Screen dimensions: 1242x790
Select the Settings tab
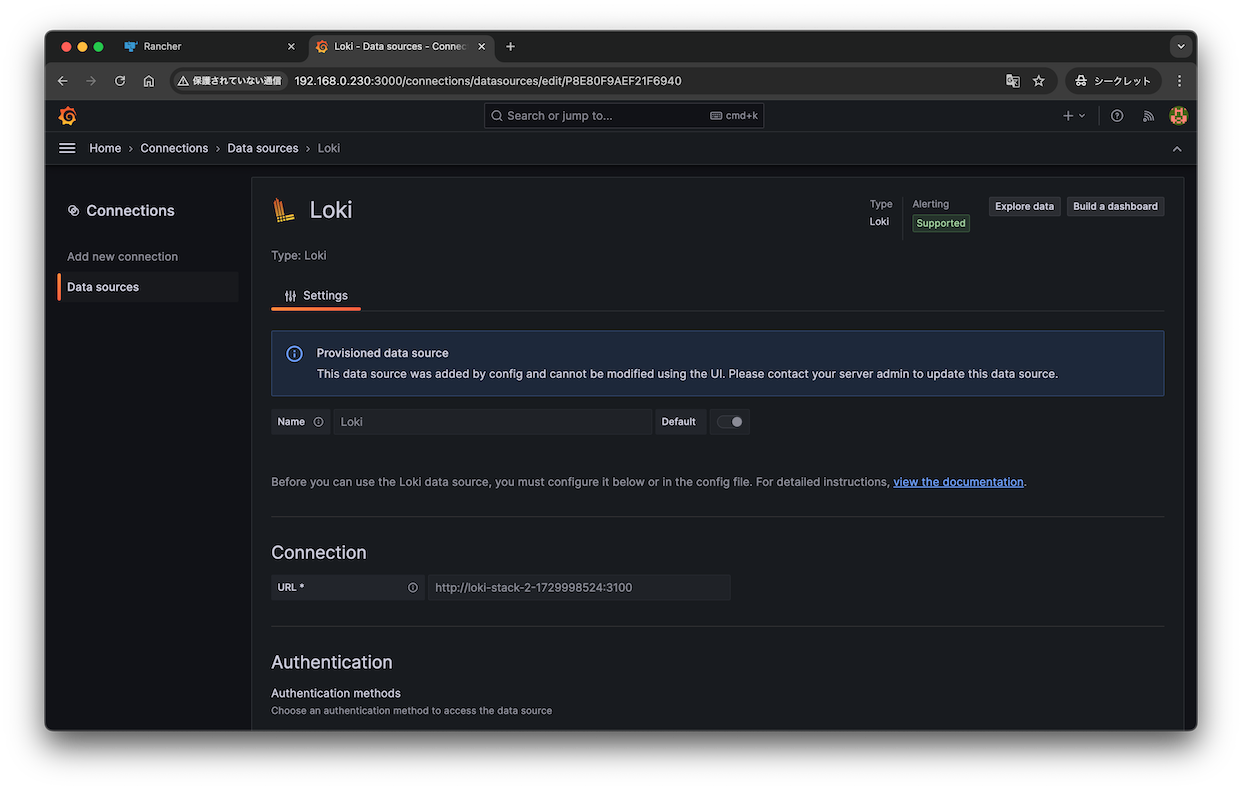(x=316, y=296)
